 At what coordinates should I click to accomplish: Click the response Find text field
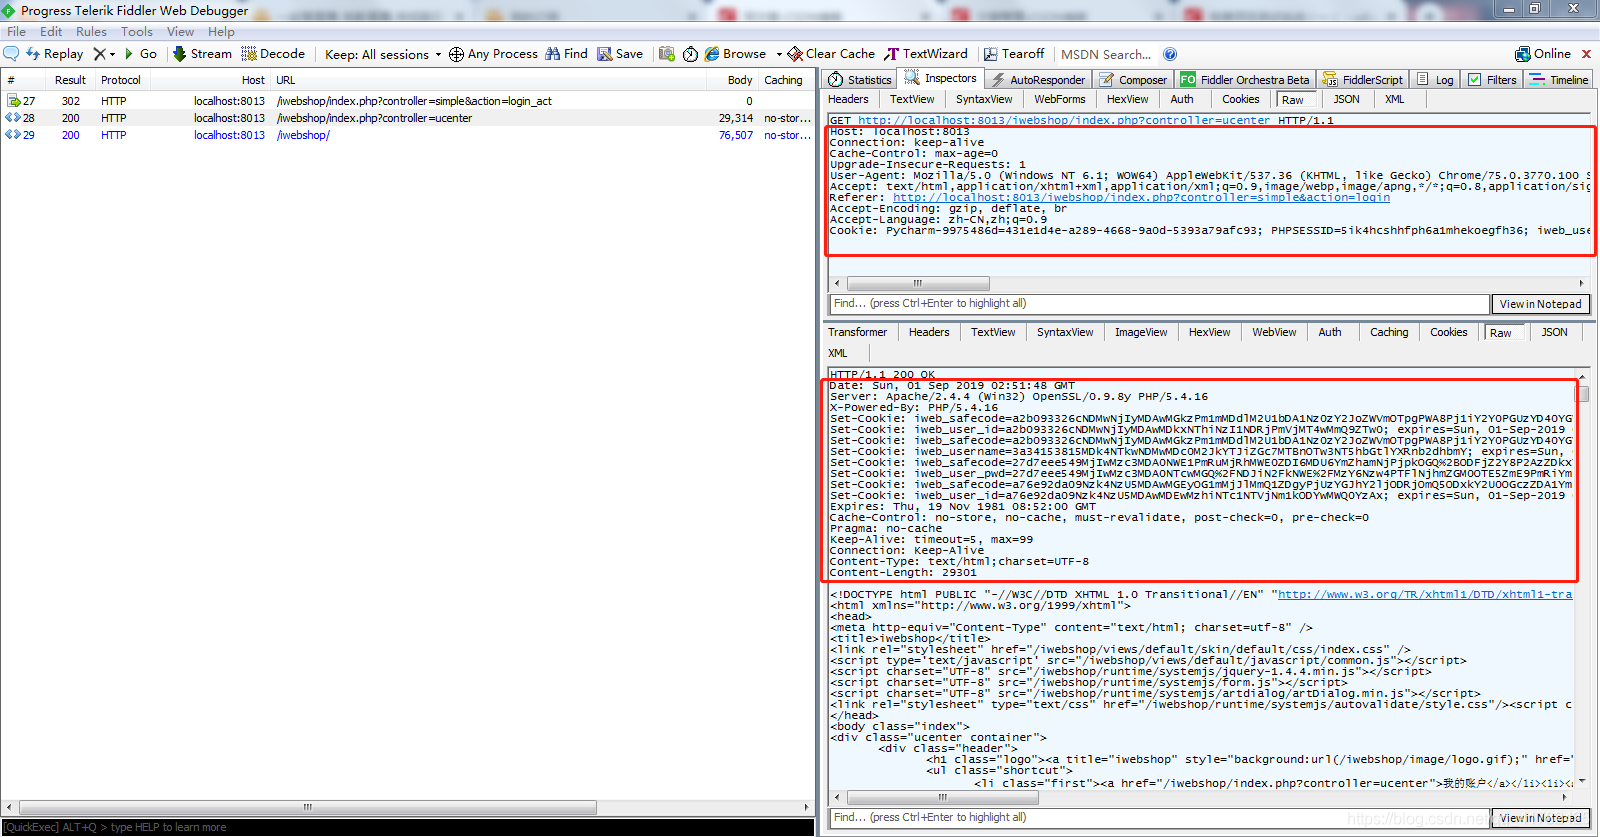(x=1159, y=818)
